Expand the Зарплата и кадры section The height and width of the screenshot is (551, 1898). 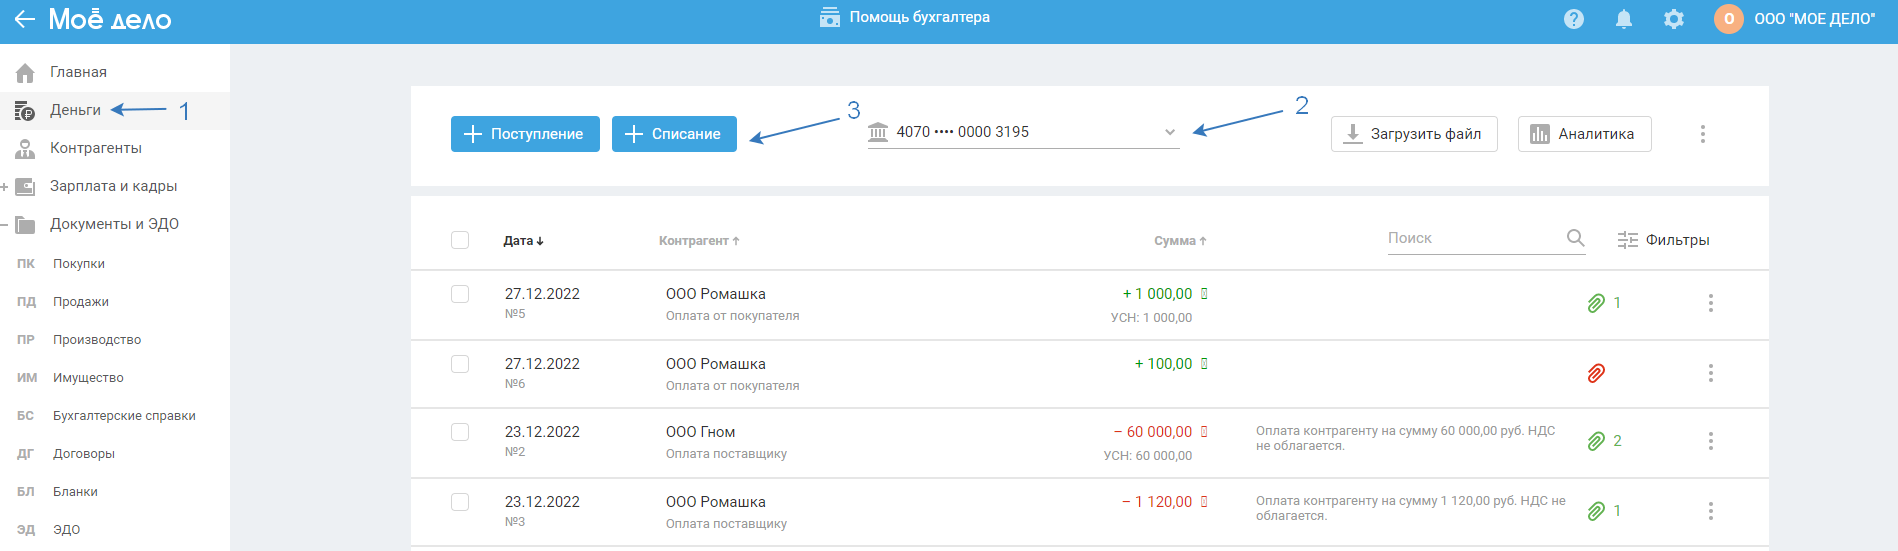coord(5,187)
